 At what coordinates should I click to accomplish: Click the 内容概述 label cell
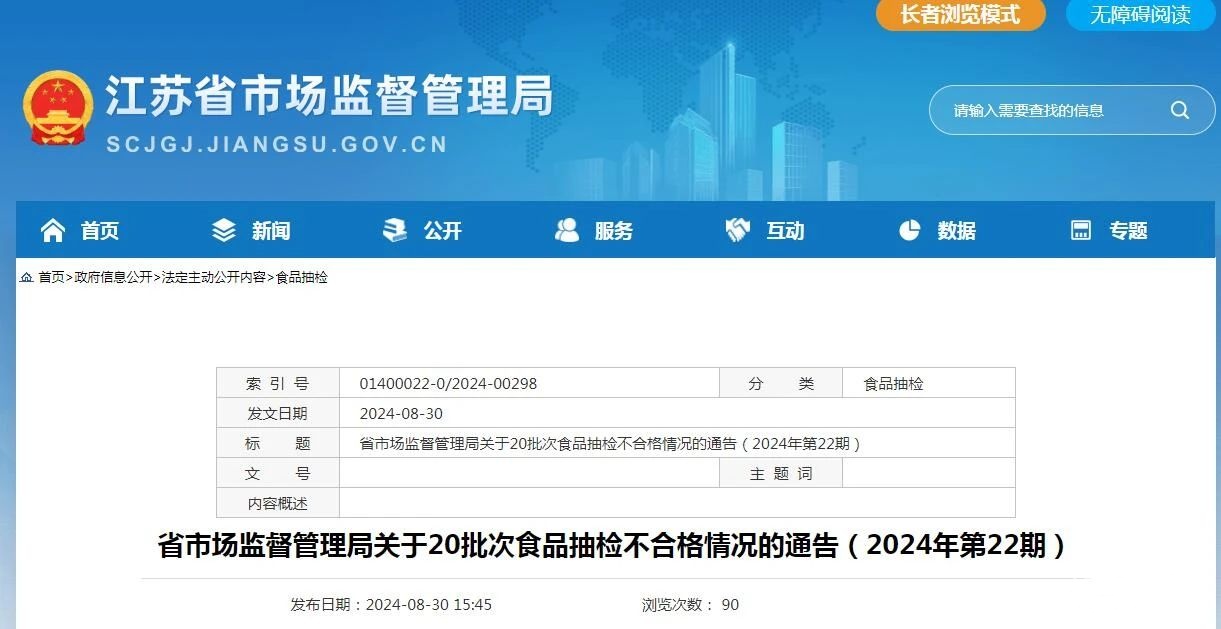(278, 503)
